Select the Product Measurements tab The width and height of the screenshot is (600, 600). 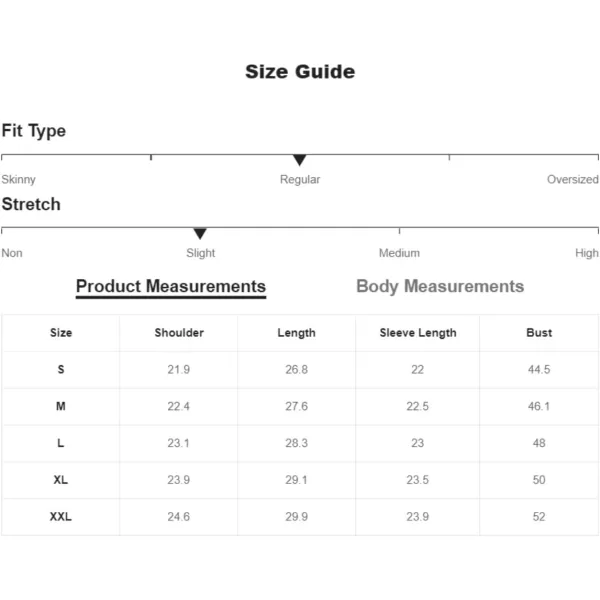click(x=171, y=287)
